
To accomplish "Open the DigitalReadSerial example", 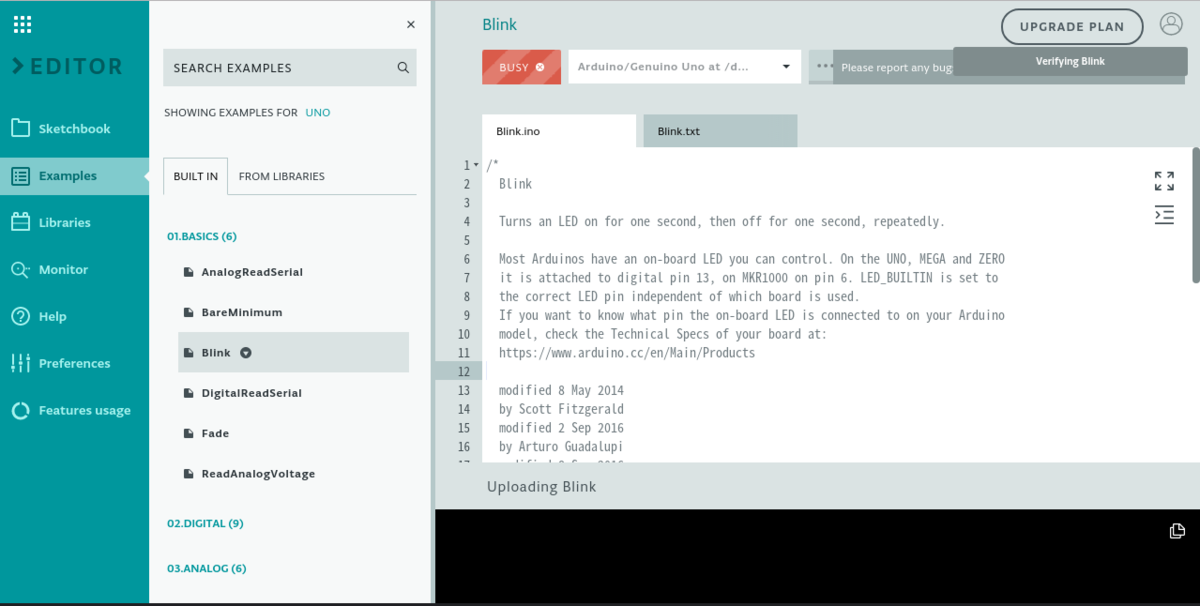I will point(252,393).
